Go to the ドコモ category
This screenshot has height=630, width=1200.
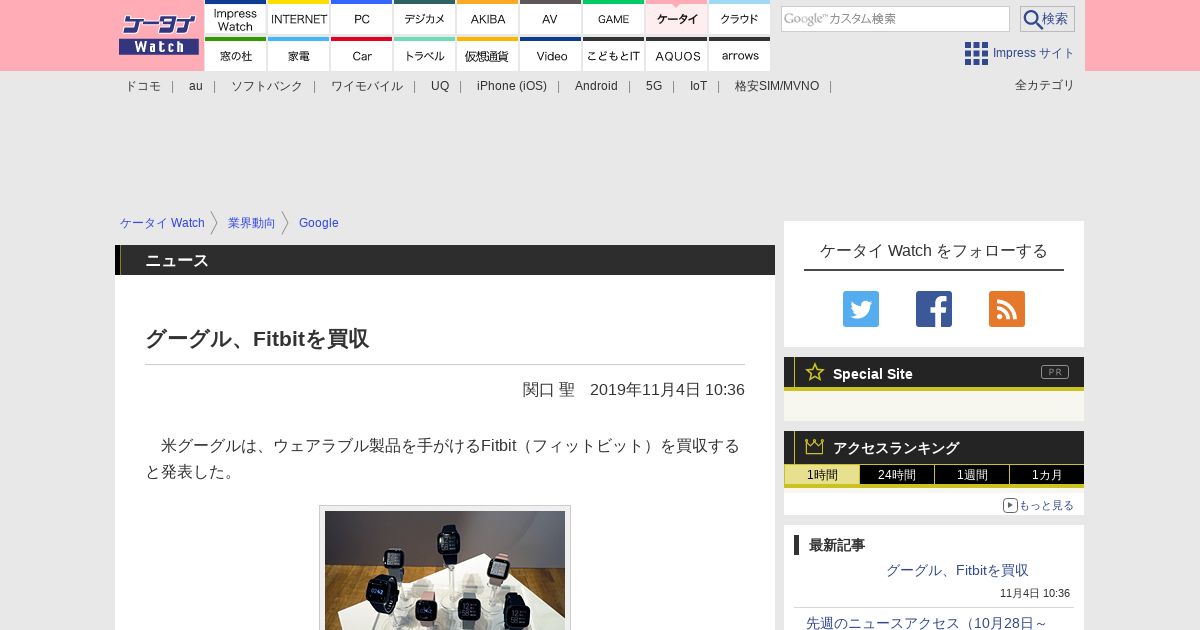(143, 86)
